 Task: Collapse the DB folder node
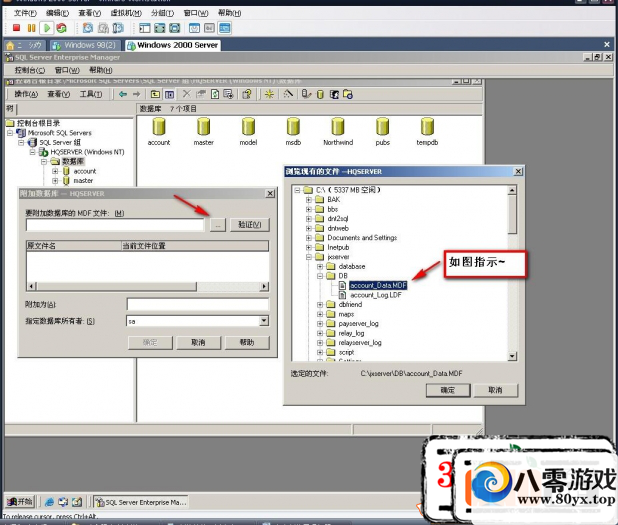coord(320,276)
